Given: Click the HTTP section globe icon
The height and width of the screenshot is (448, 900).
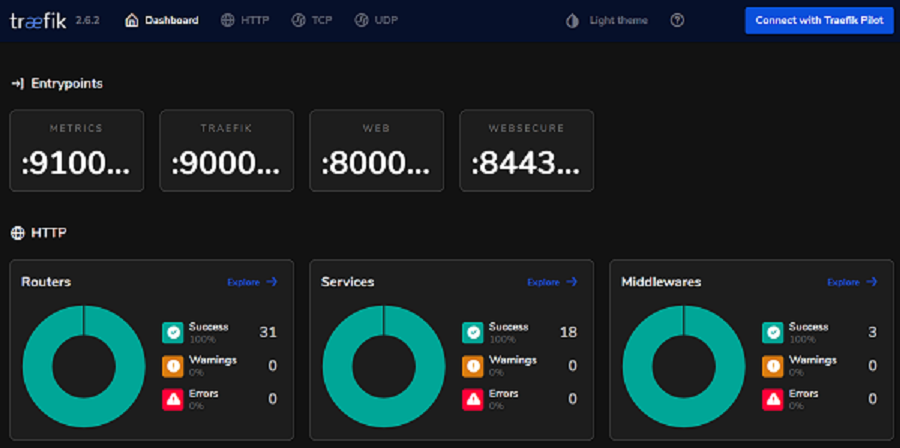Looking at the screenshot, I should point(18,233).
